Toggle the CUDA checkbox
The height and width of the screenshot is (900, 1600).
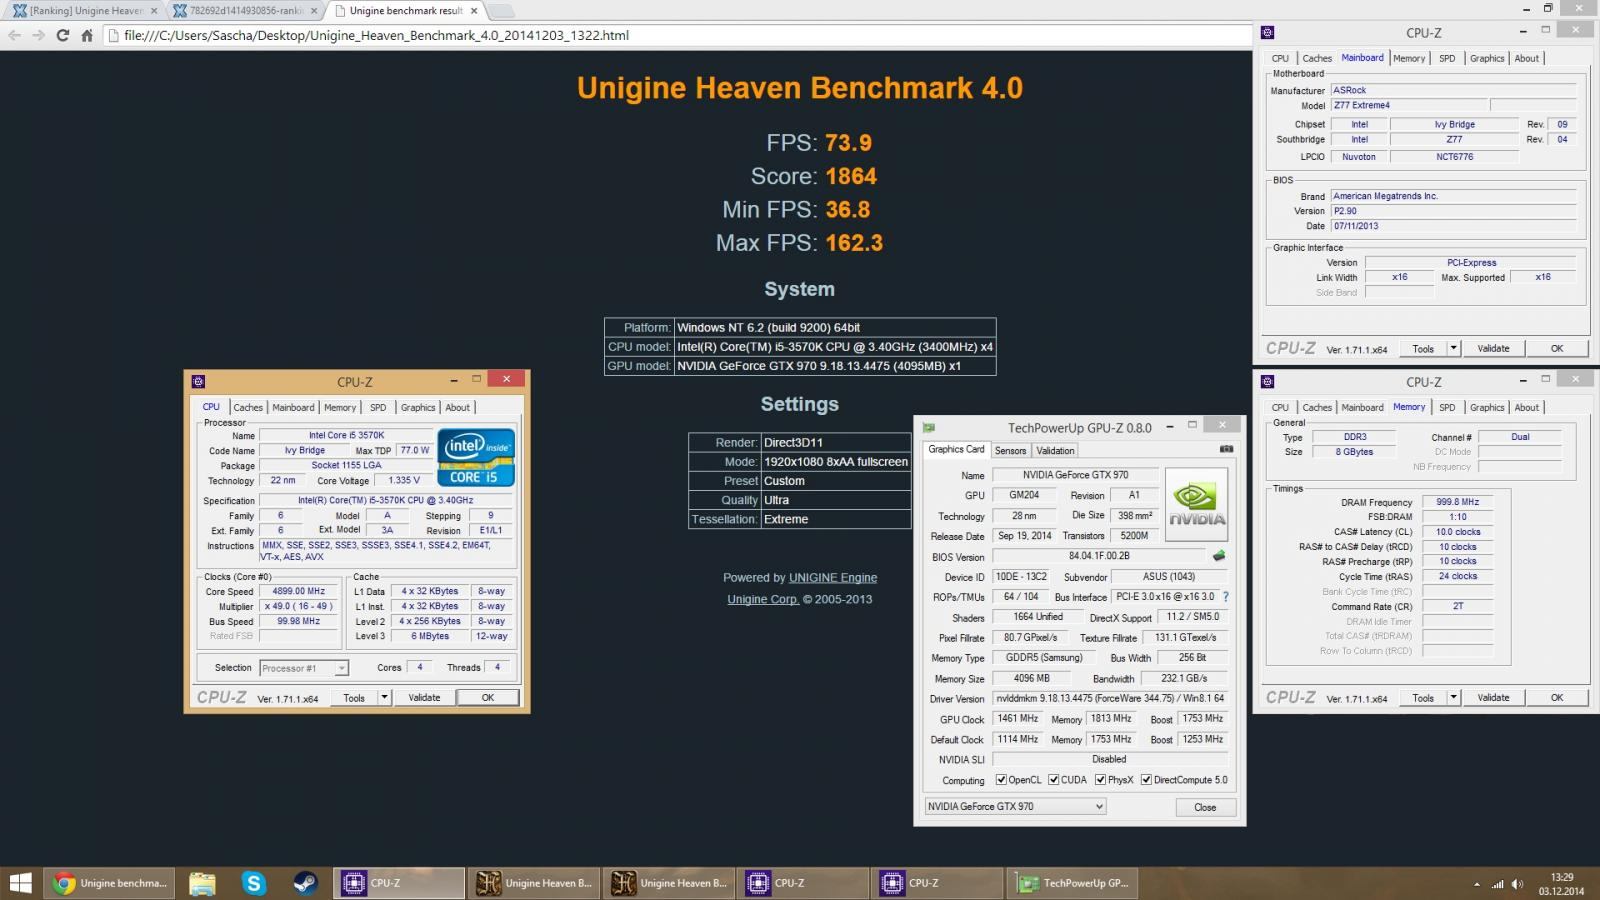coord(1054,780)
